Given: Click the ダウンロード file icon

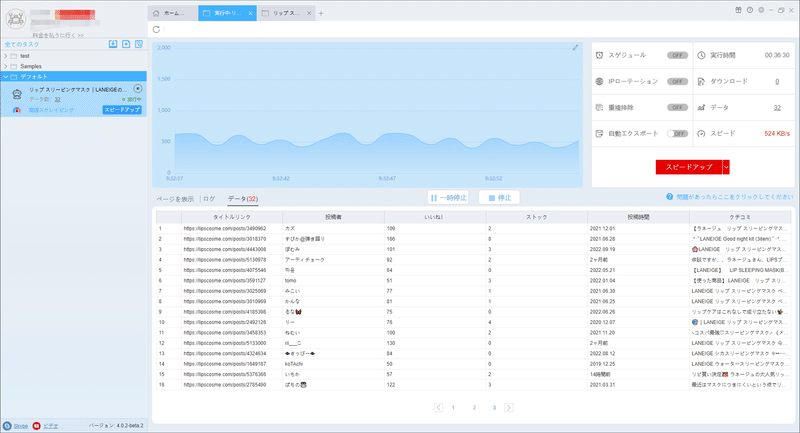Looking at the screenshot, I should [702, 81].
